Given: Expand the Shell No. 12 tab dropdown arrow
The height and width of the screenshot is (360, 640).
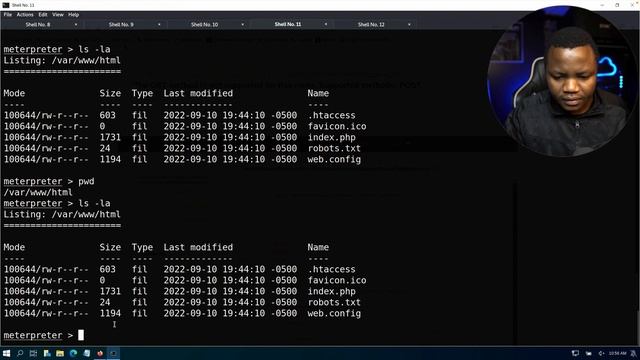Looking at the screenshot, I should [409, 24].
